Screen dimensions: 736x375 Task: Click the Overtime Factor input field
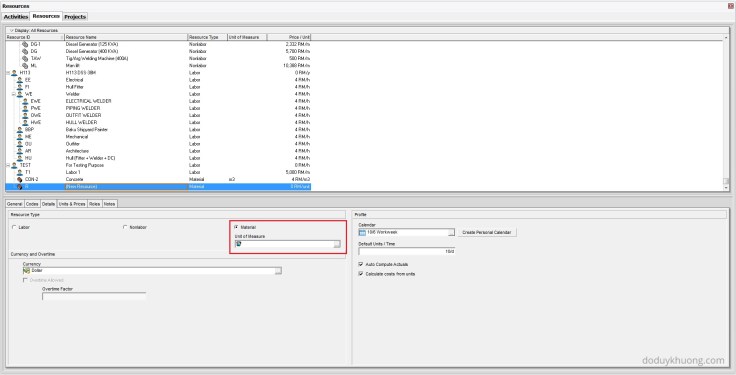(x=94, y=296)
